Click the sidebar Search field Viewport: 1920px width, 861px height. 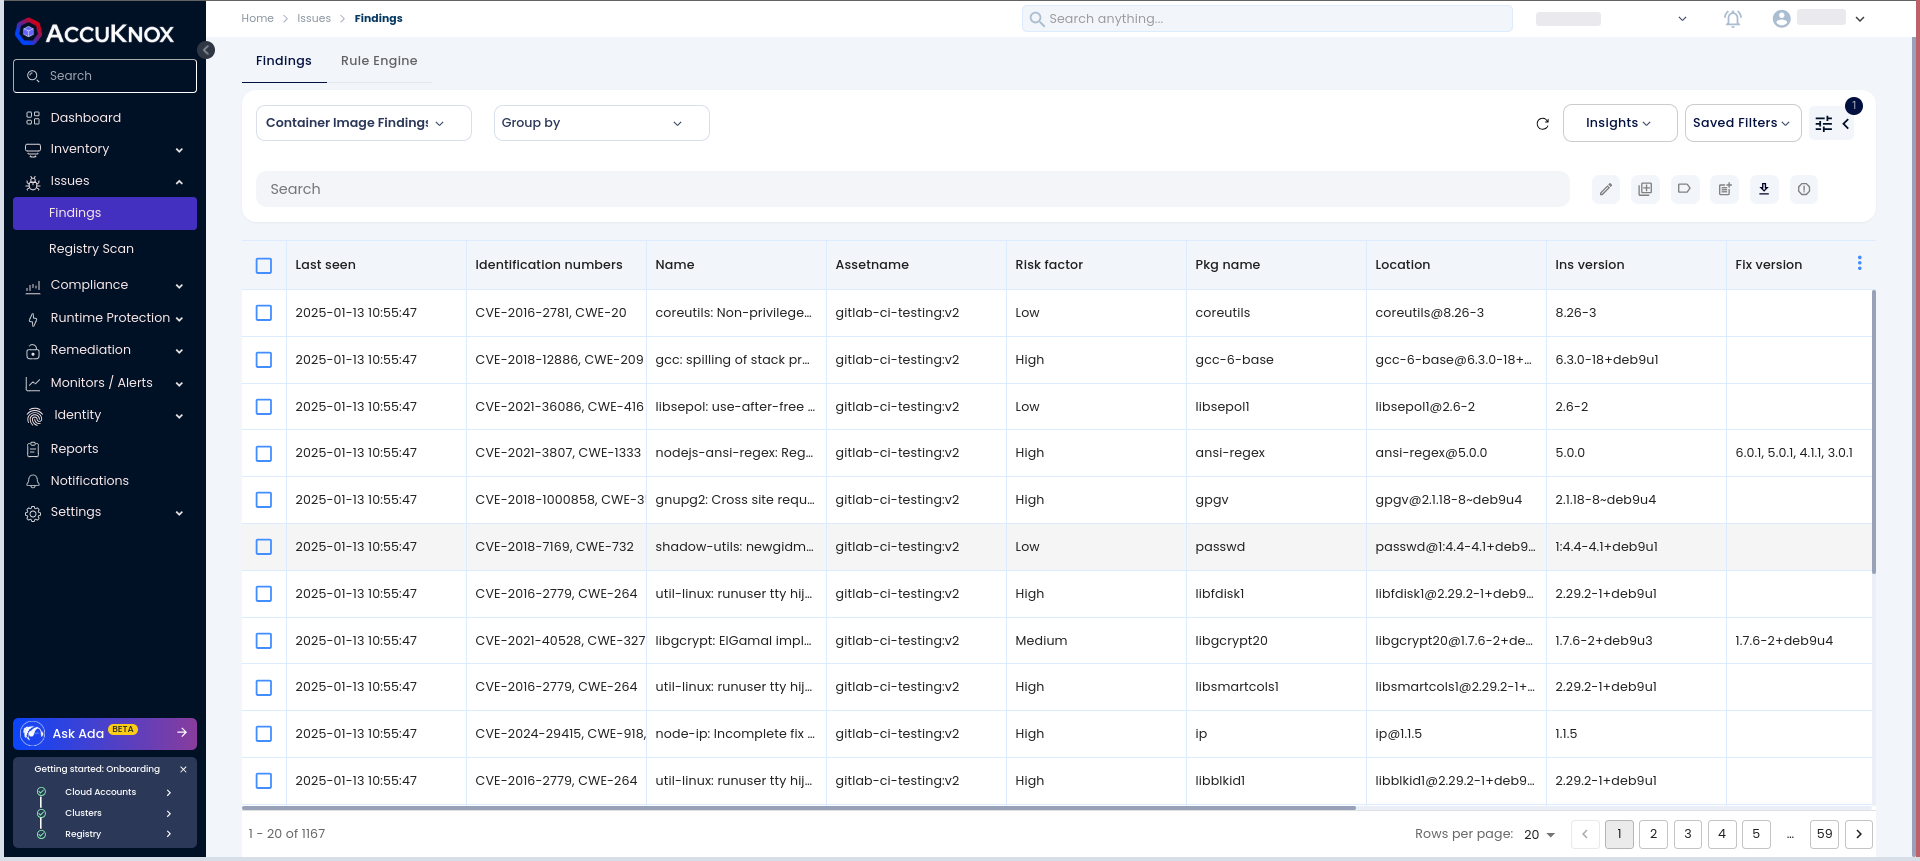pos(105,76)
